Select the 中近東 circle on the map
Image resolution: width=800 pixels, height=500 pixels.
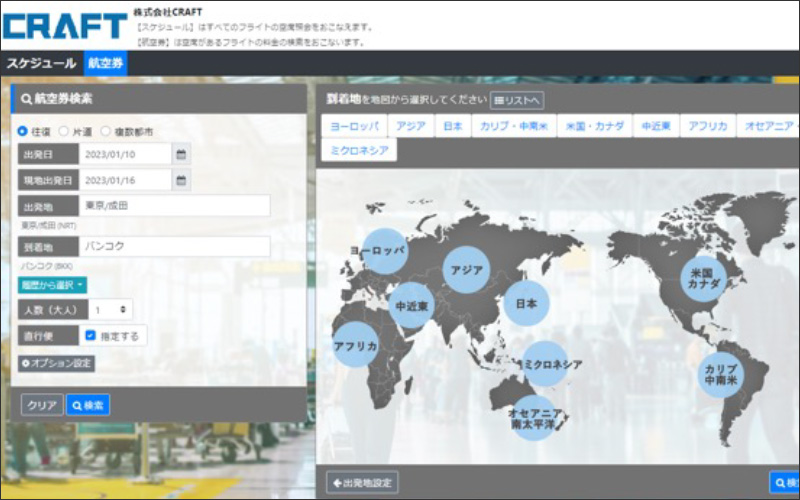(411, 306)
